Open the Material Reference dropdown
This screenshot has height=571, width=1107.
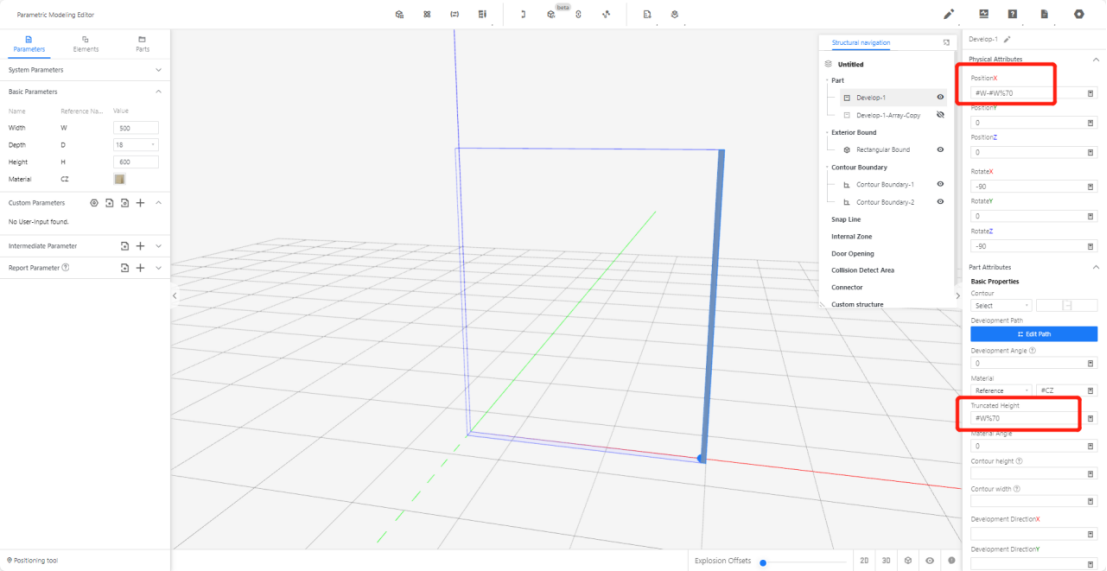(x=1000, y=390)
